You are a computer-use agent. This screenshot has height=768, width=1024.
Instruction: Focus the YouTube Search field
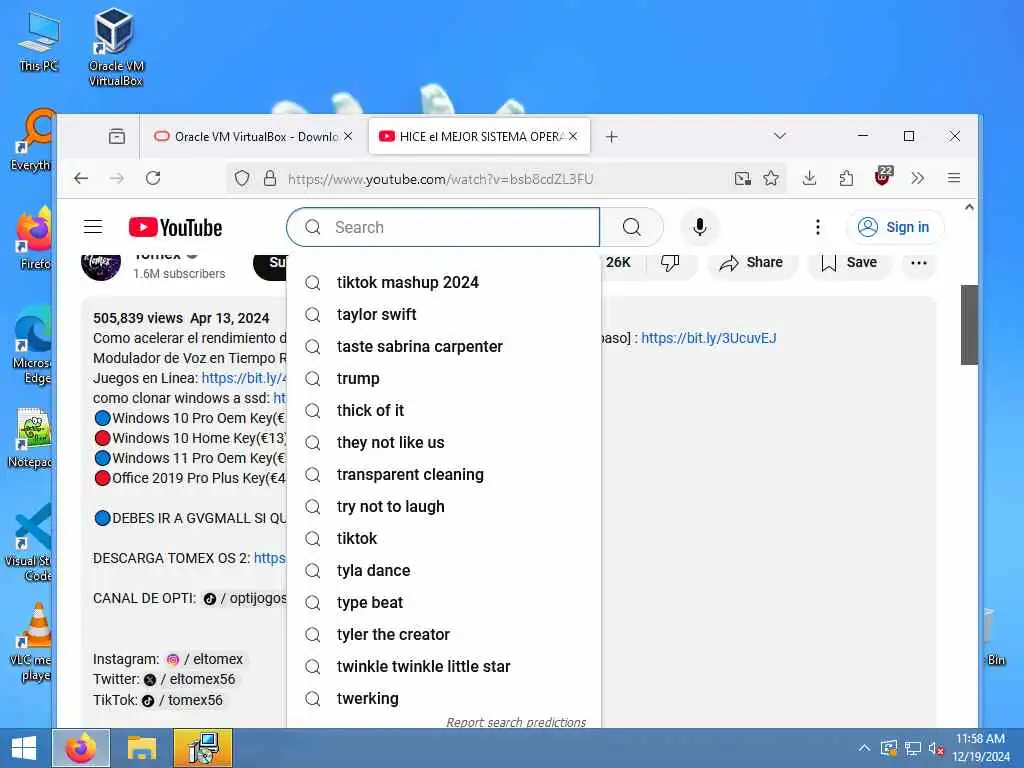point(443,227)
